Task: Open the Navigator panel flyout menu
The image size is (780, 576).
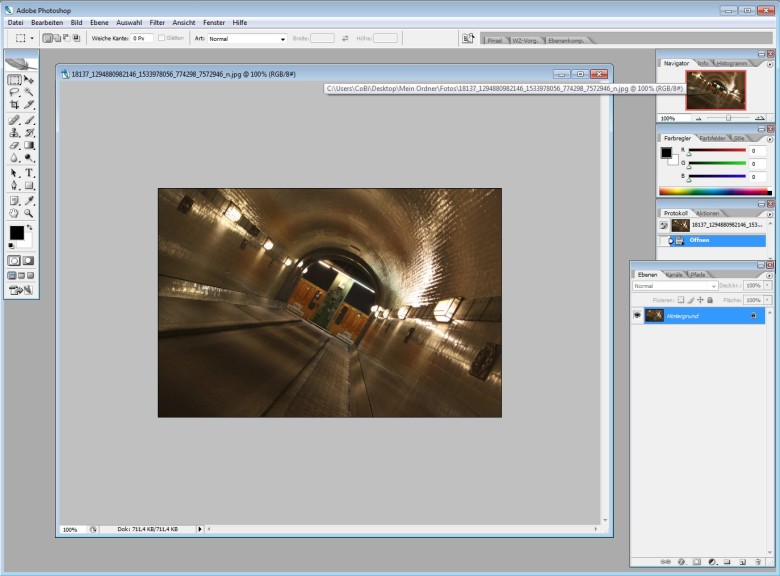Action: [x=770, y=65]
